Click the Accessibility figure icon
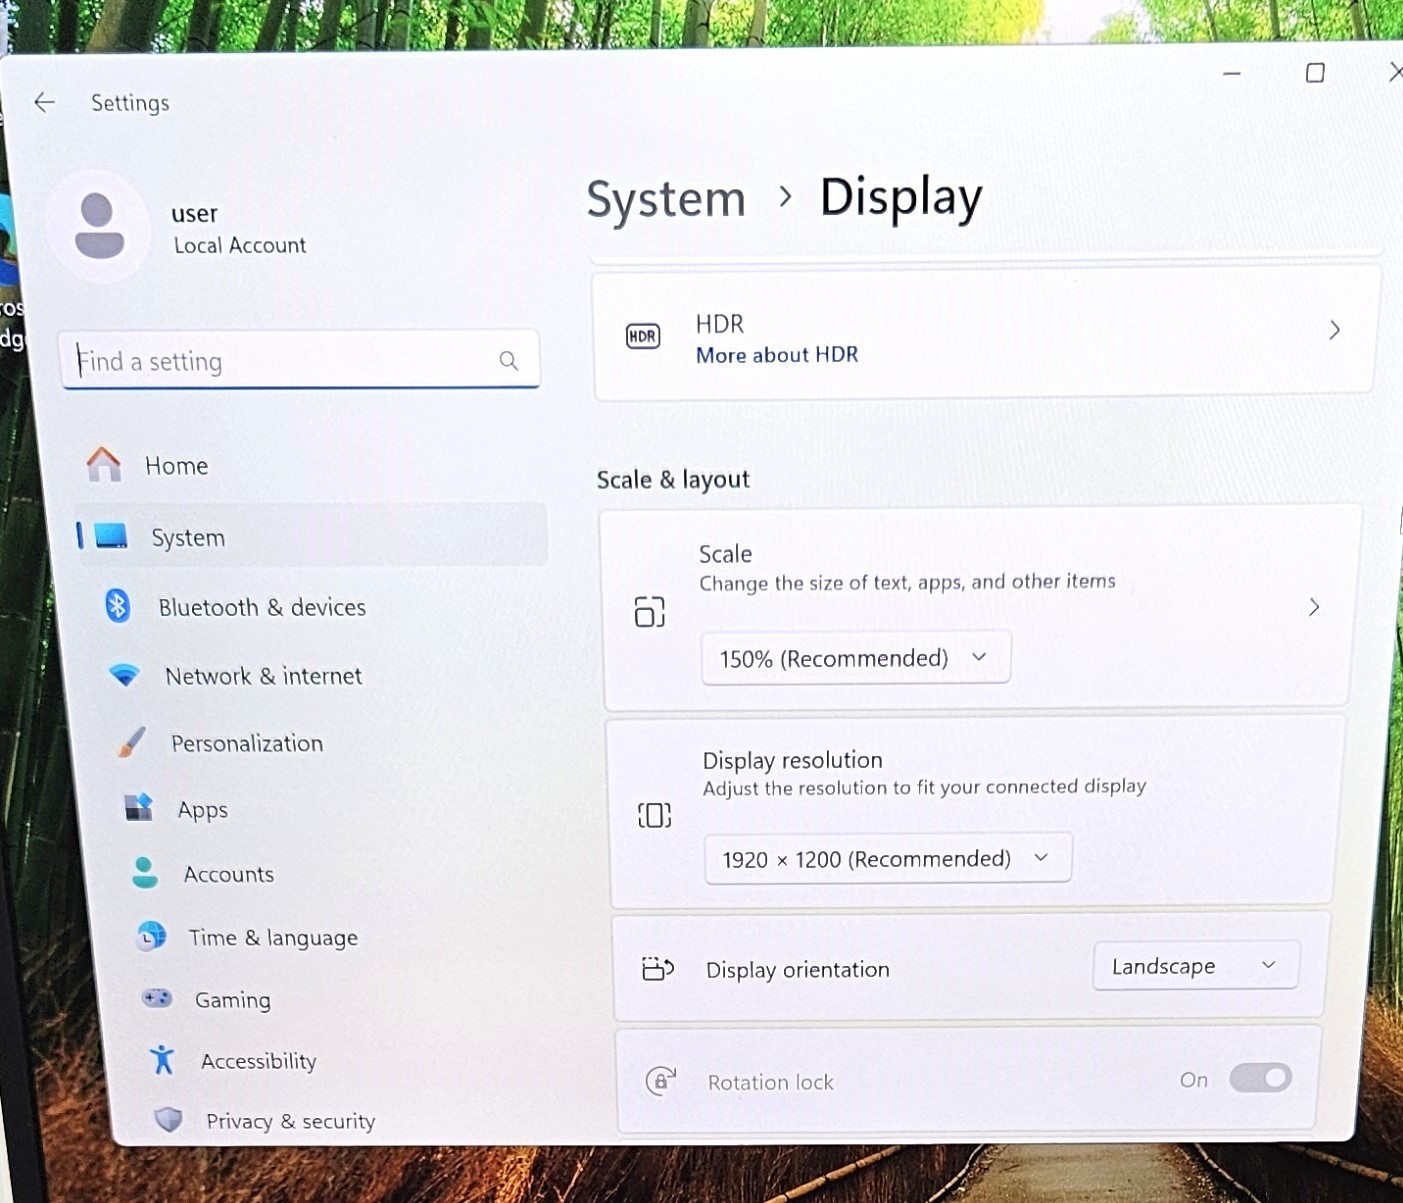 162,1059
